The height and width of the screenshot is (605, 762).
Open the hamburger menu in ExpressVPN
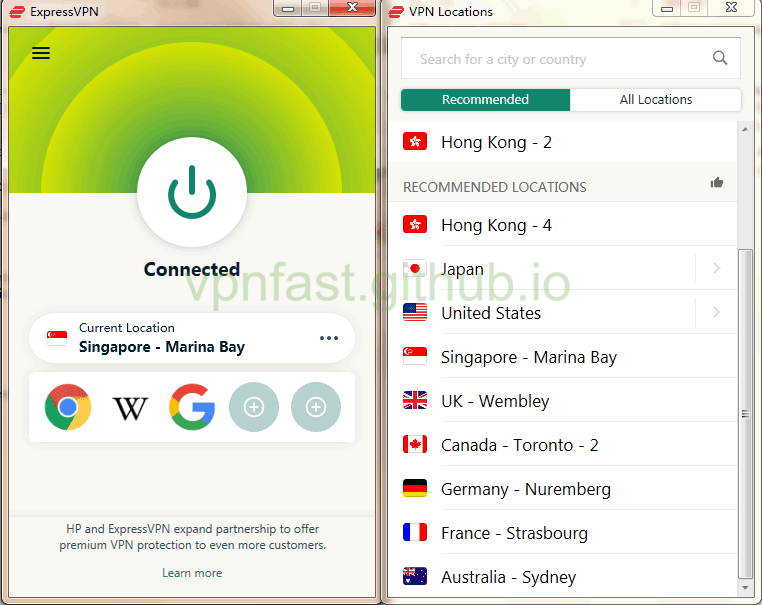(x=41, y=53)
